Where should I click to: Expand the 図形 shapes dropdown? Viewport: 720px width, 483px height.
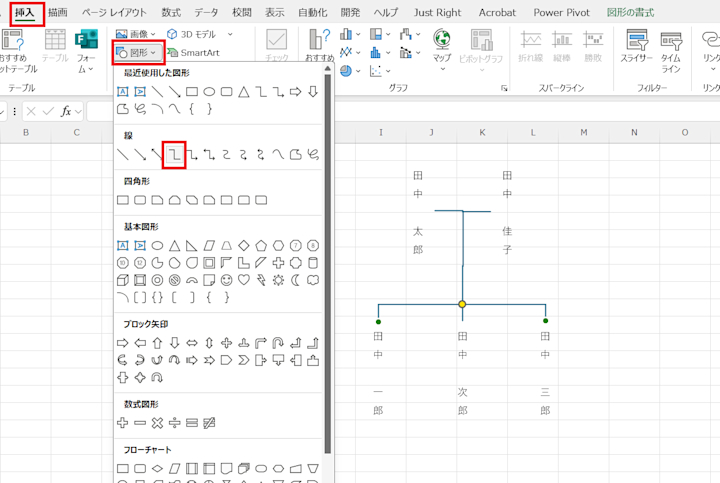coord(136,52)
